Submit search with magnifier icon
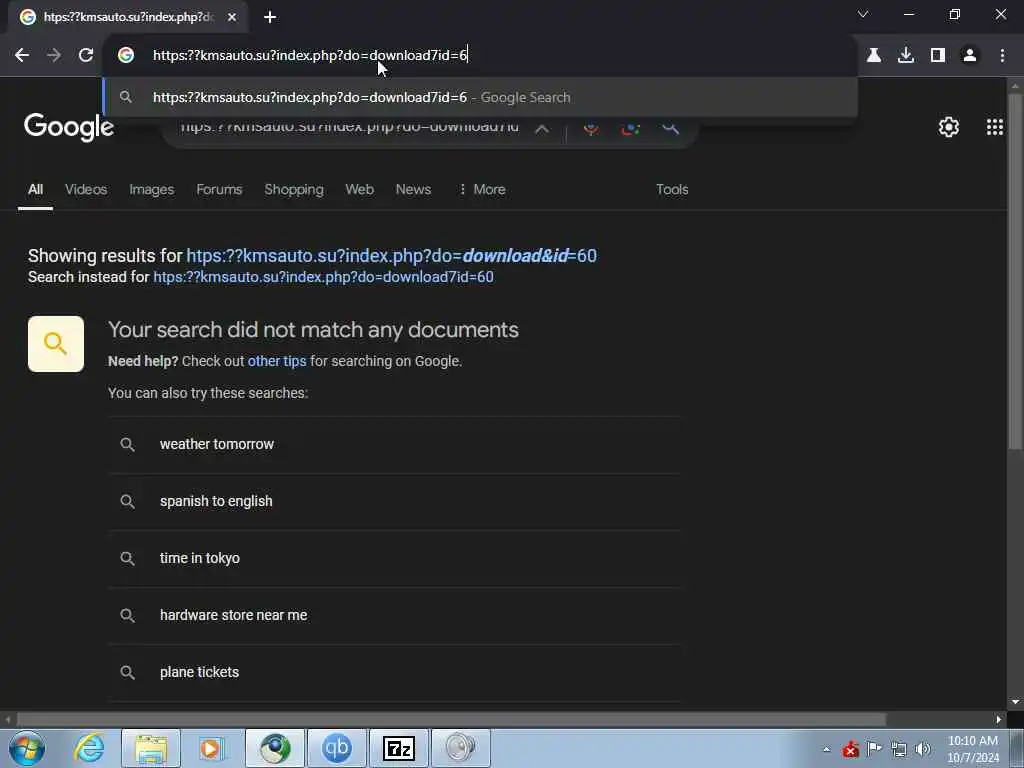This screenshot has height=768, width=1024. click(670, 127)
